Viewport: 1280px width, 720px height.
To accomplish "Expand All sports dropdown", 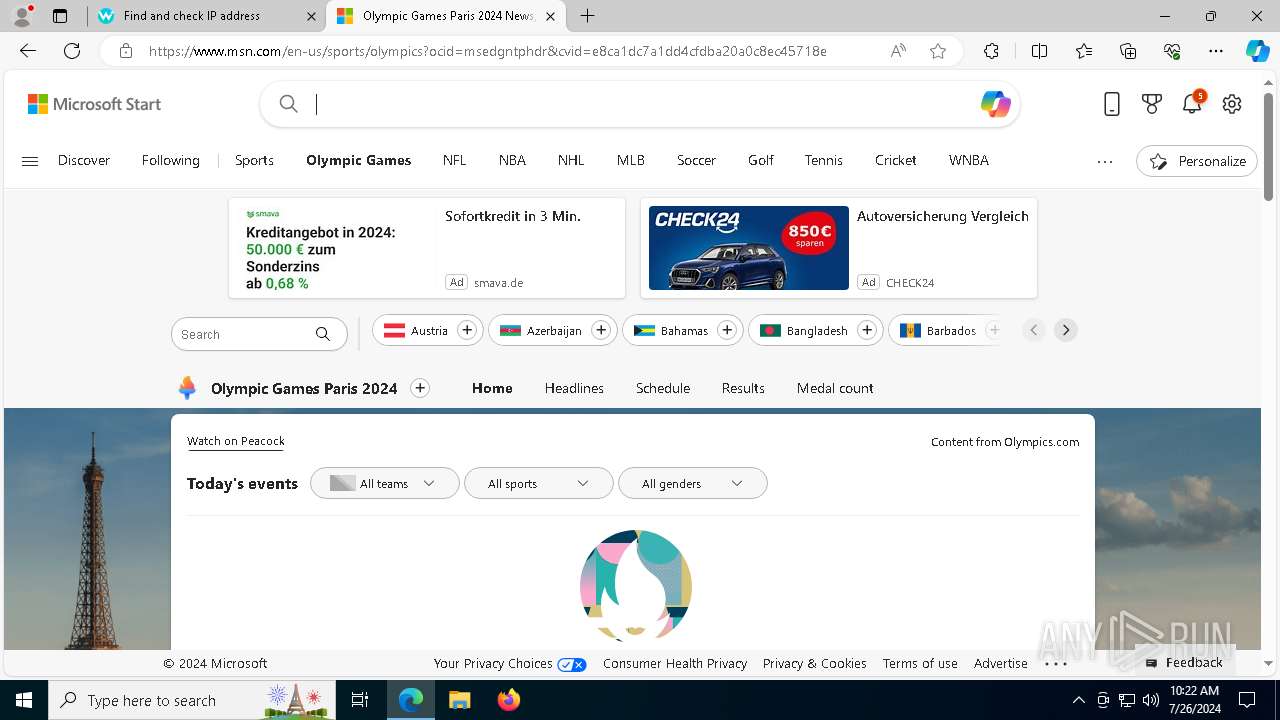I will coord(539,483).
